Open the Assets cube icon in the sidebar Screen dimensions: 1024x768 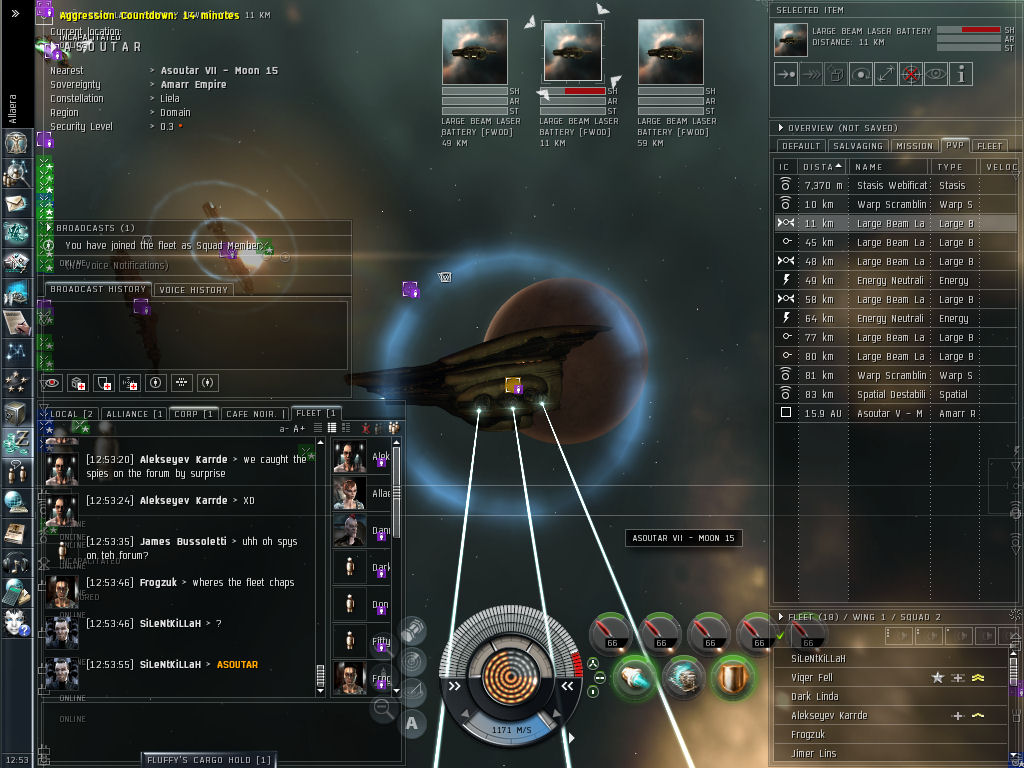click(16, 413)
